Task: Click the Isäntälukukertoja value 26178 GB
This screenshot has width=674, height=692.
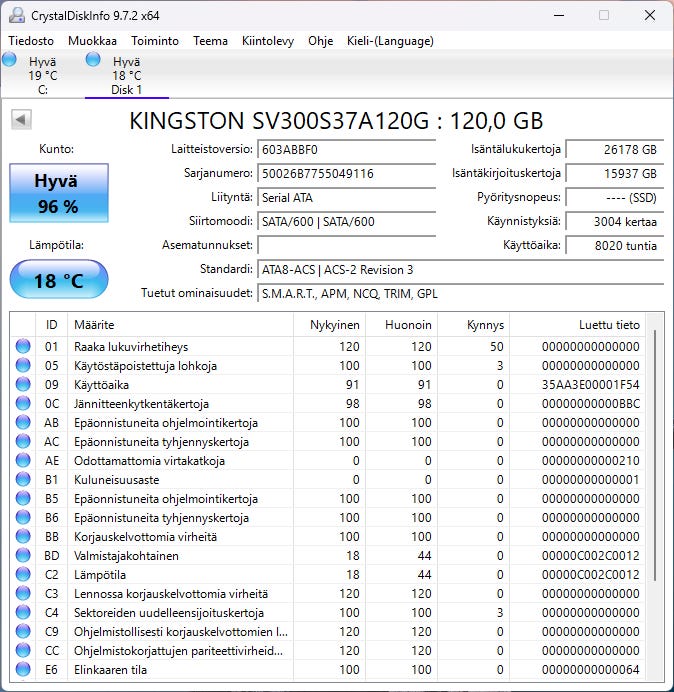Action: [614, 150]
